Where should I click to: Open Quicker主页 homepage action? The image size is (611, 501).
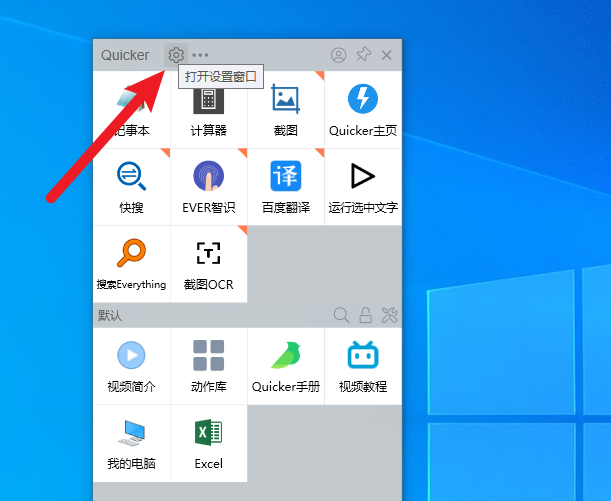click(363, 109)
